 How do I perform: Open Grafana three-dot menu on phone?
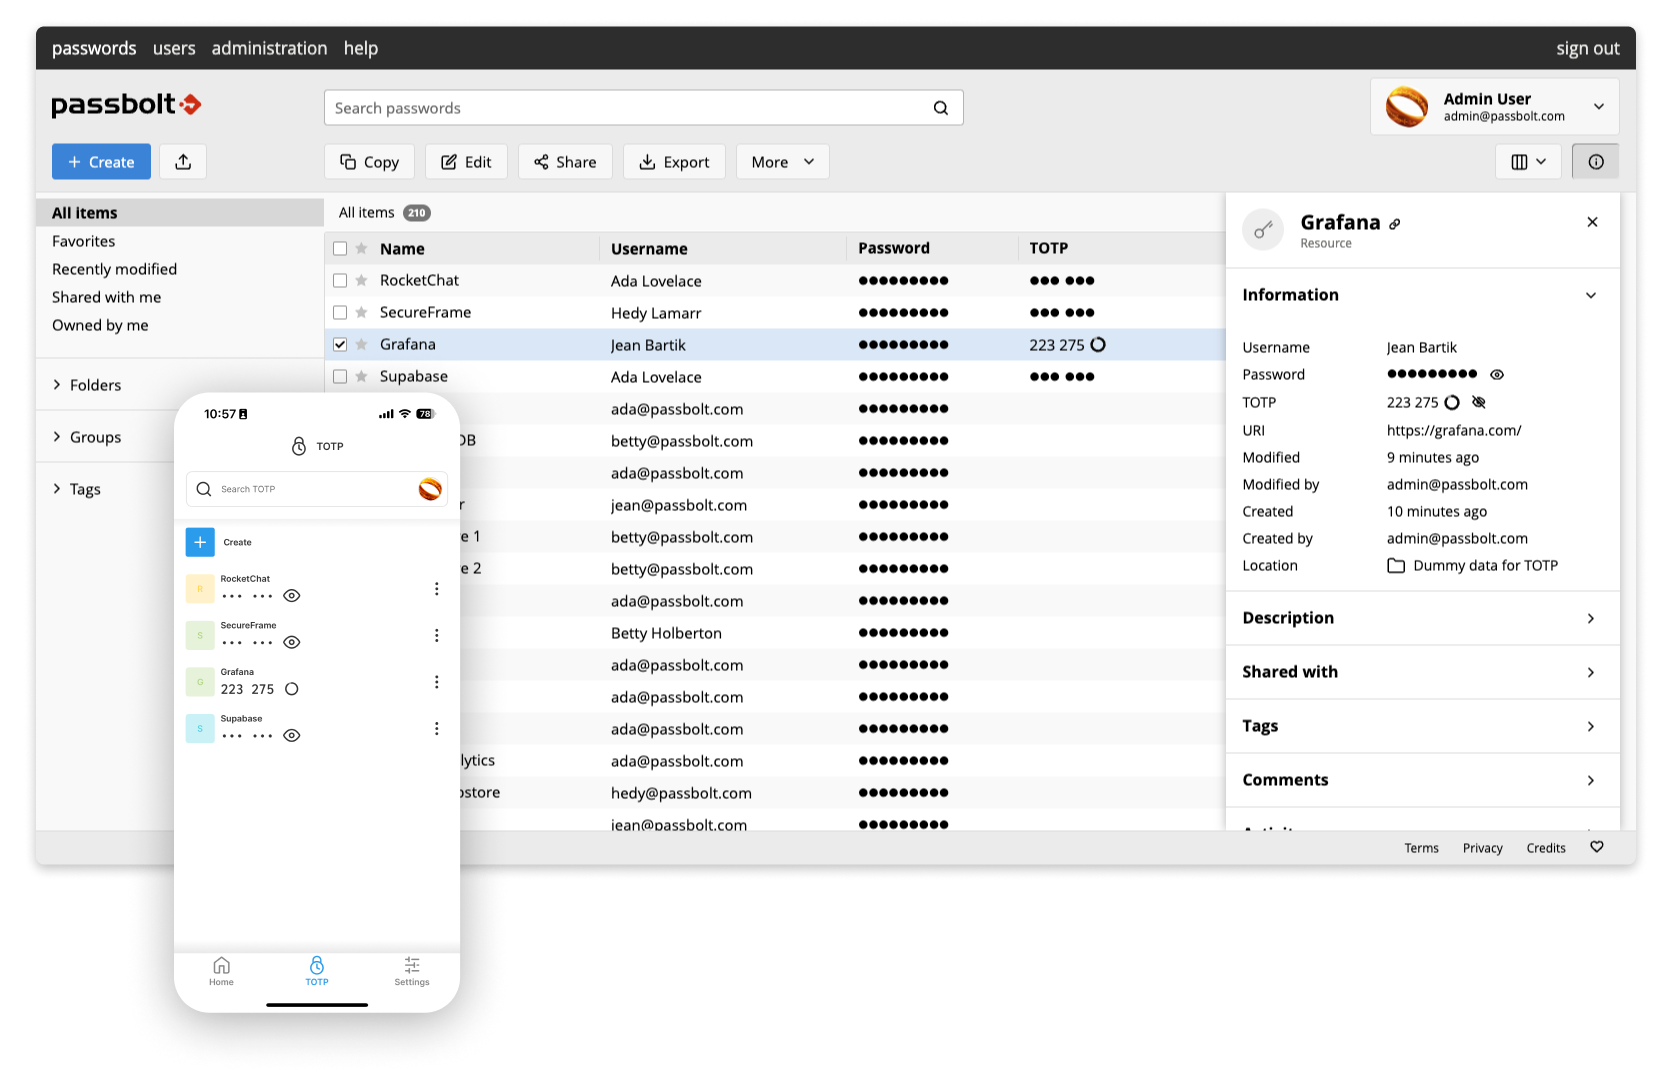[x=436, y=682]
